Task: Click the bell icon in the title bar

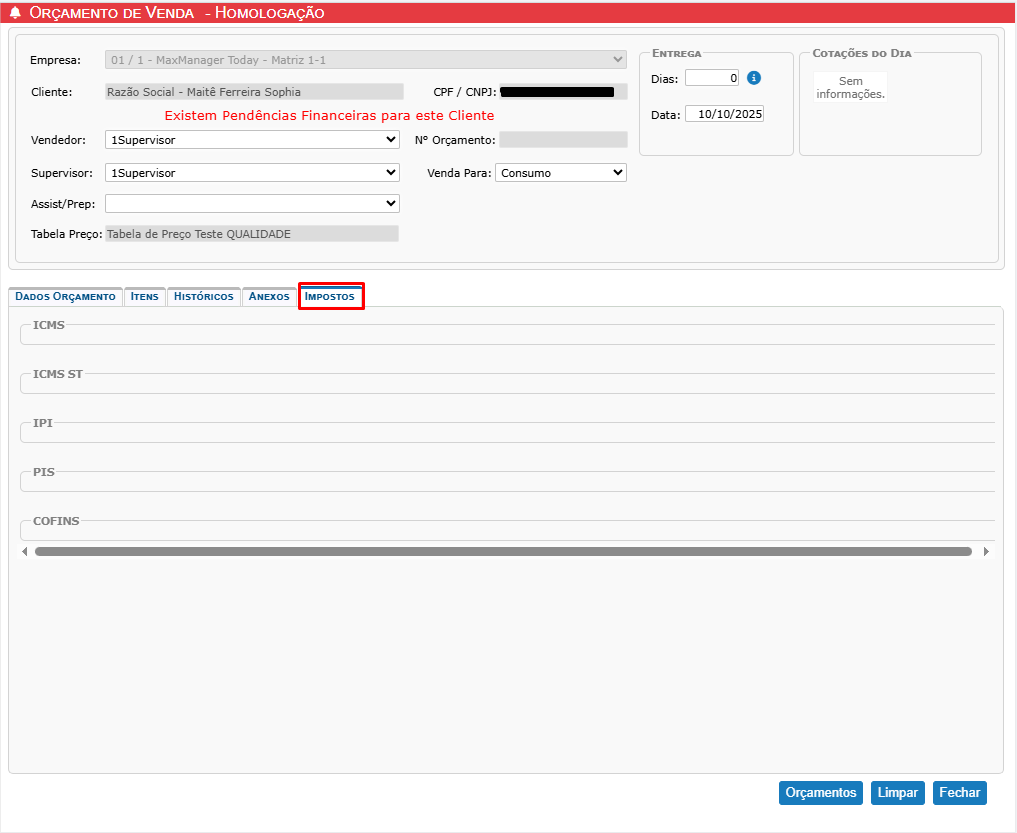Action: pos(16,13)
